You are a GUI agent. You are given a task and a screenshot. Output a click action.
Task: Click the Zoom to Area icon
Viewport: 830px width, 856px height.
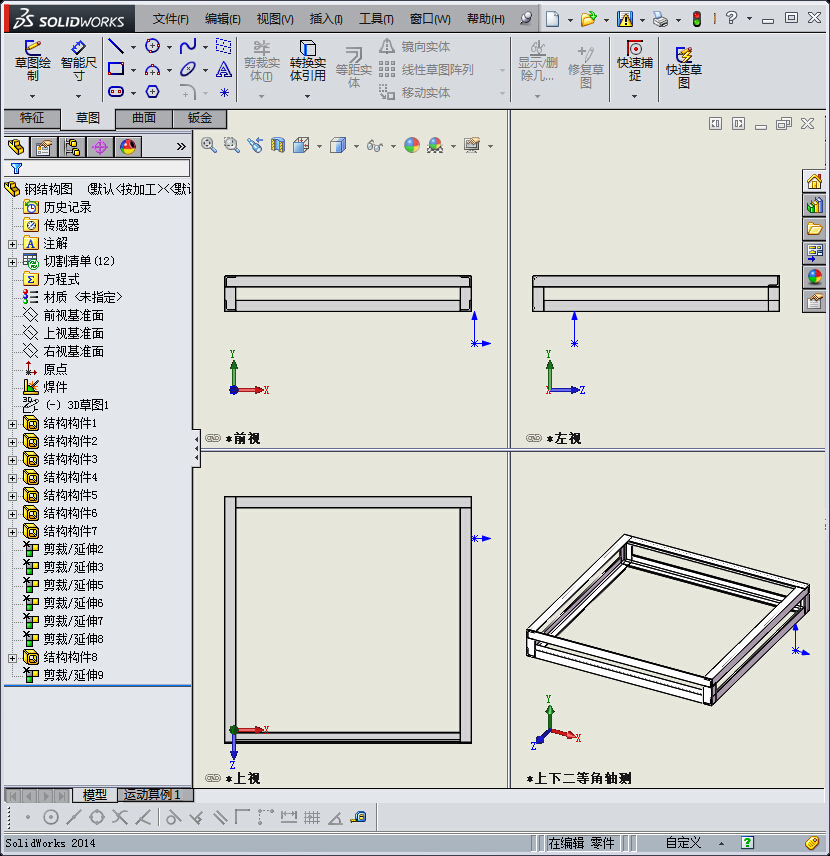pyautogui.click(x=232, y=145)
